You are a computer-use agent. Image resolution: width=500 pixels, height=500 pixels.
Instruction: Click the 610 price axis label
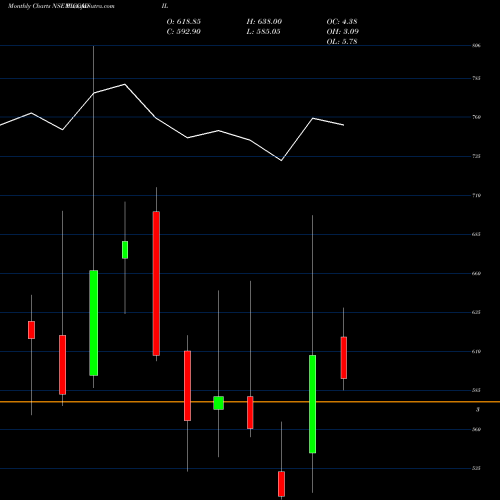[x=476, y=351]
